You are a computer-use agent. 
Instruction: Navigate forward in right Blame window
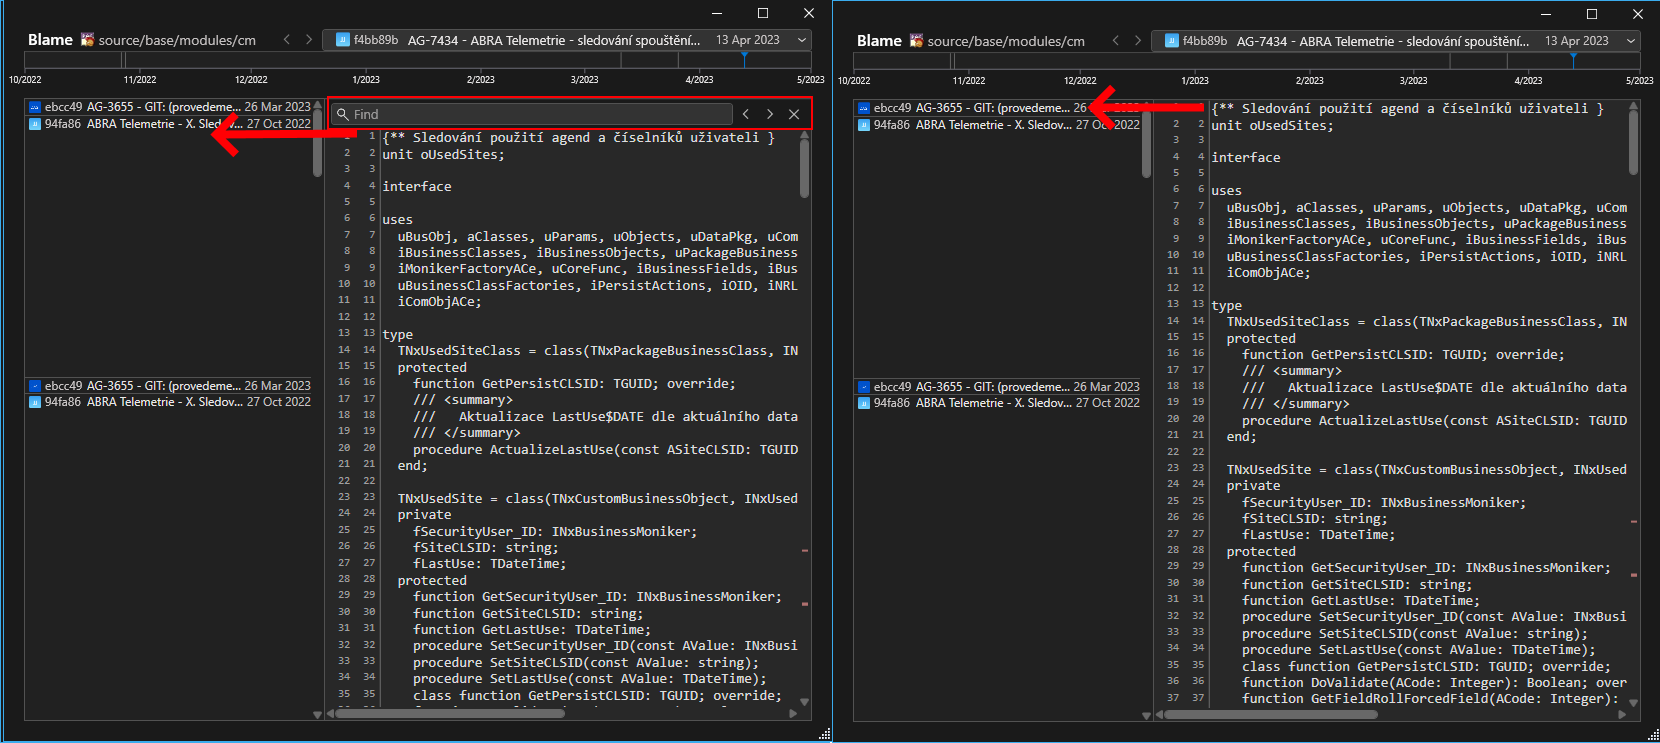click(x=1138, y=41)
